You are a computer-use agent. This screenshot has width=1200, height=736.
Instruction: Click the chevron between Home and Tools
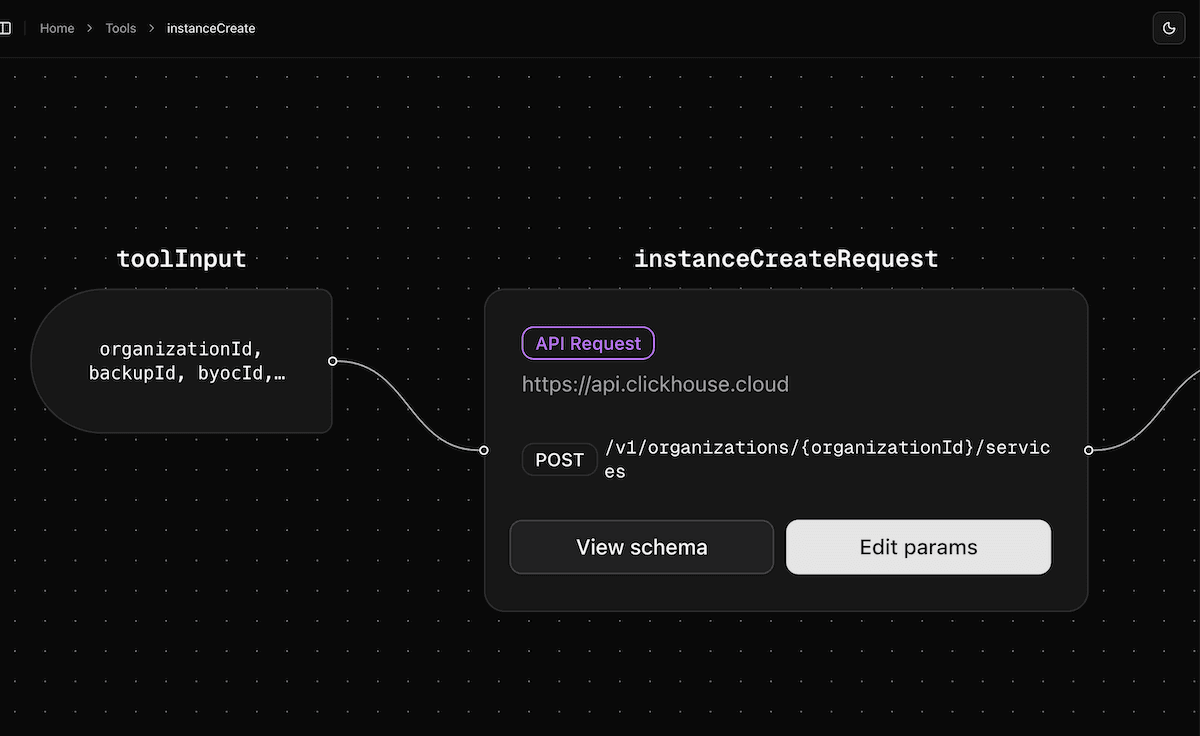pyautogui.click(x=90, y=28)
